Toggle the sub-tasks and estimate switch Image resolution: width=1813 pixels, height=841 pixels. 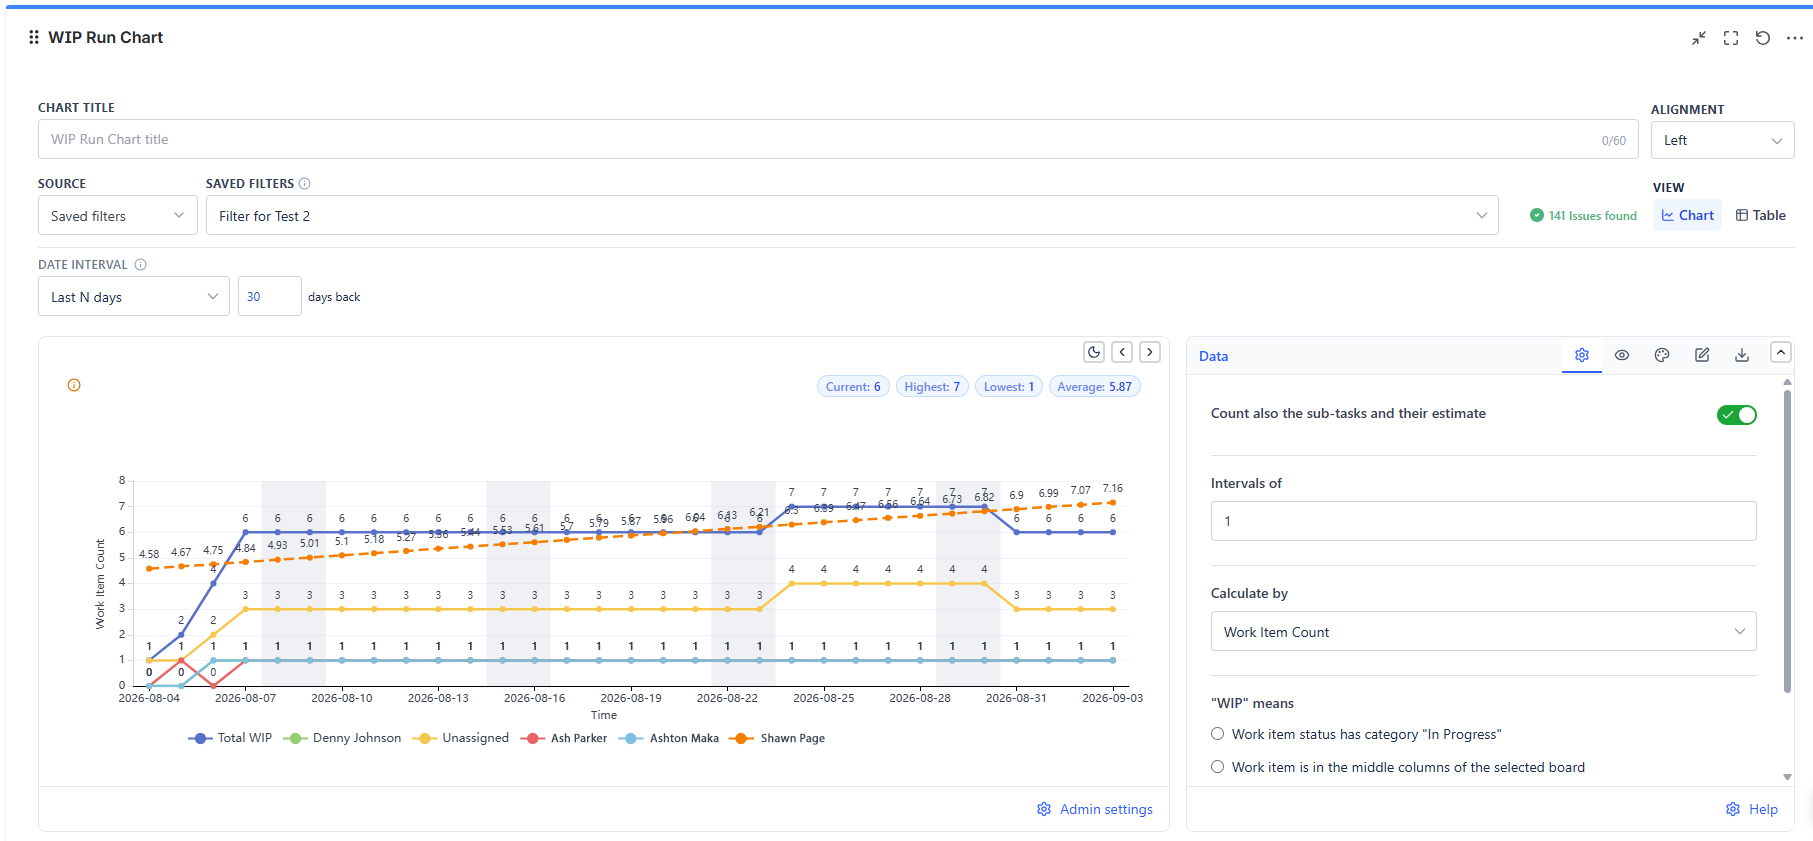(1737, 415)
